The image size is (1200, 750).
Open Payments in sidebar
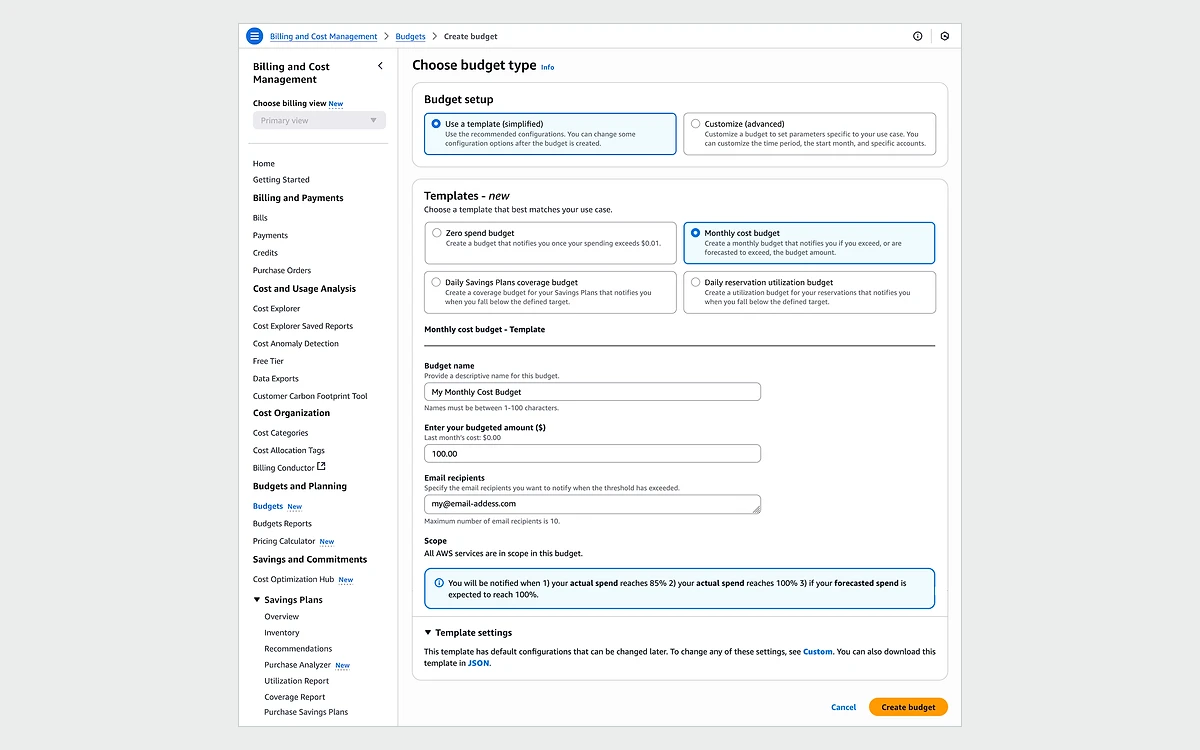pyautogui.click(x=270, y=235)
